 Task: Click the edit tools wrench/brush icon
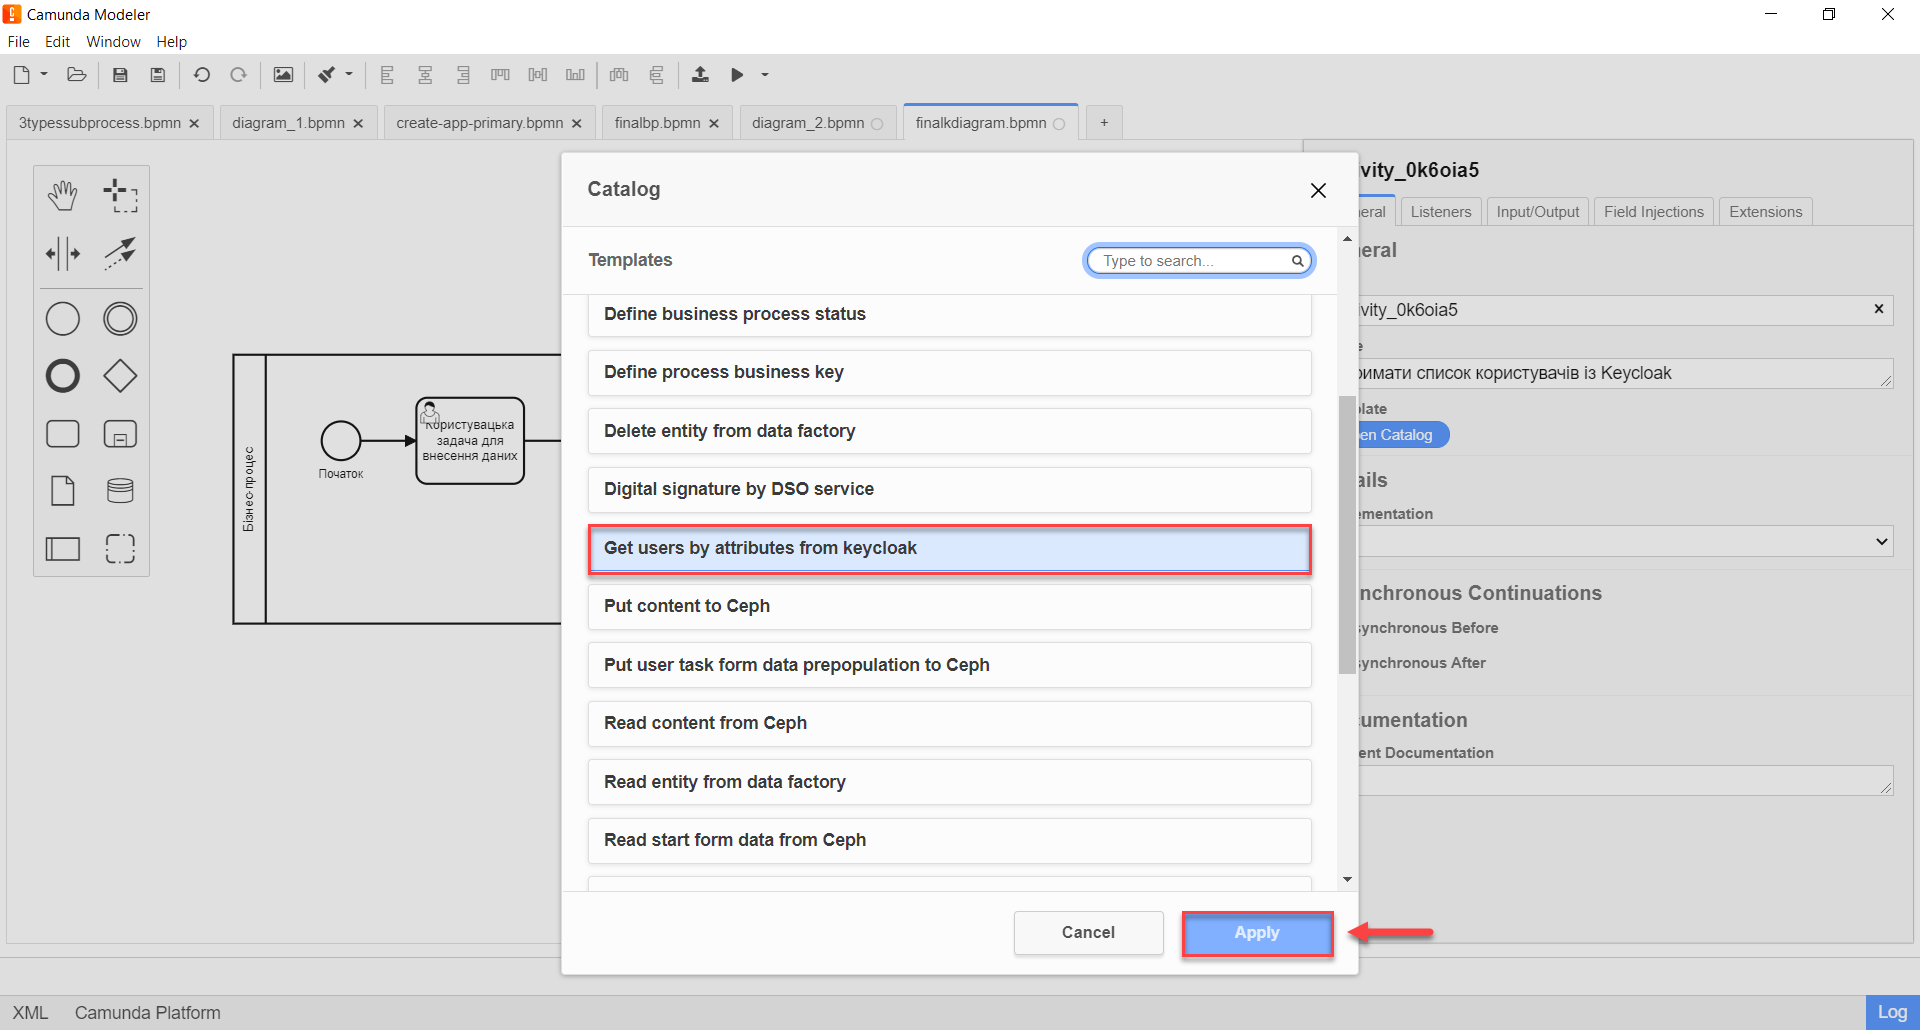click(326, 75)
